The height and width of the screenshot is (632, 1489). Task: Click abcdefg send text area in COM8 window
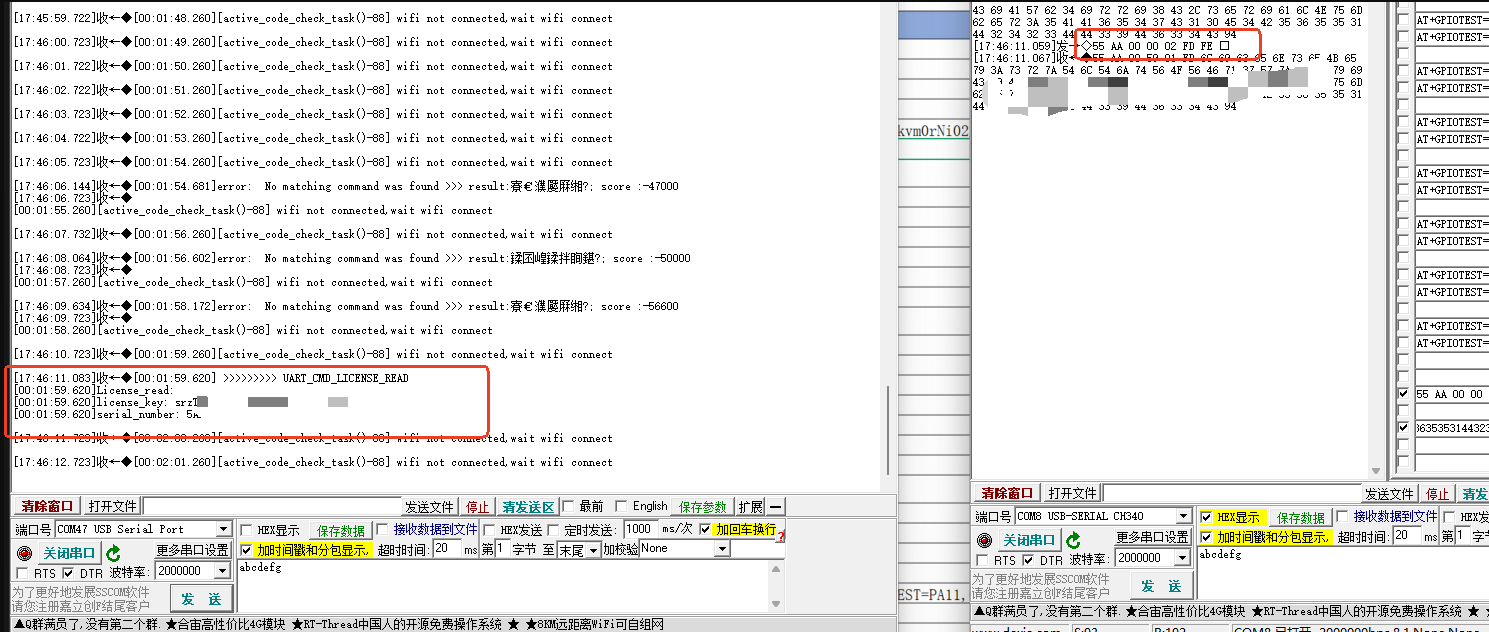(1343, 574)
